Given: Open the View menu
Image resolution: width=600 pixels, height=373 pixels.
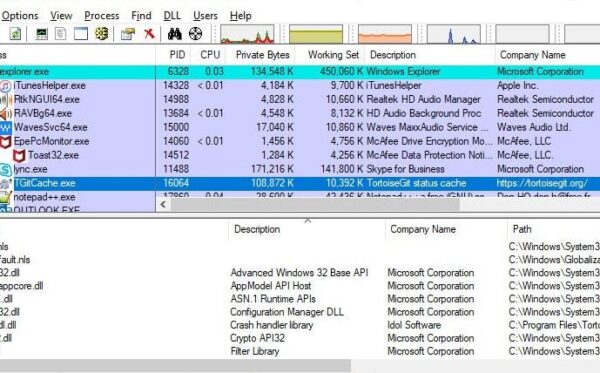Looking at the screenshot, I should coord(61,16).
